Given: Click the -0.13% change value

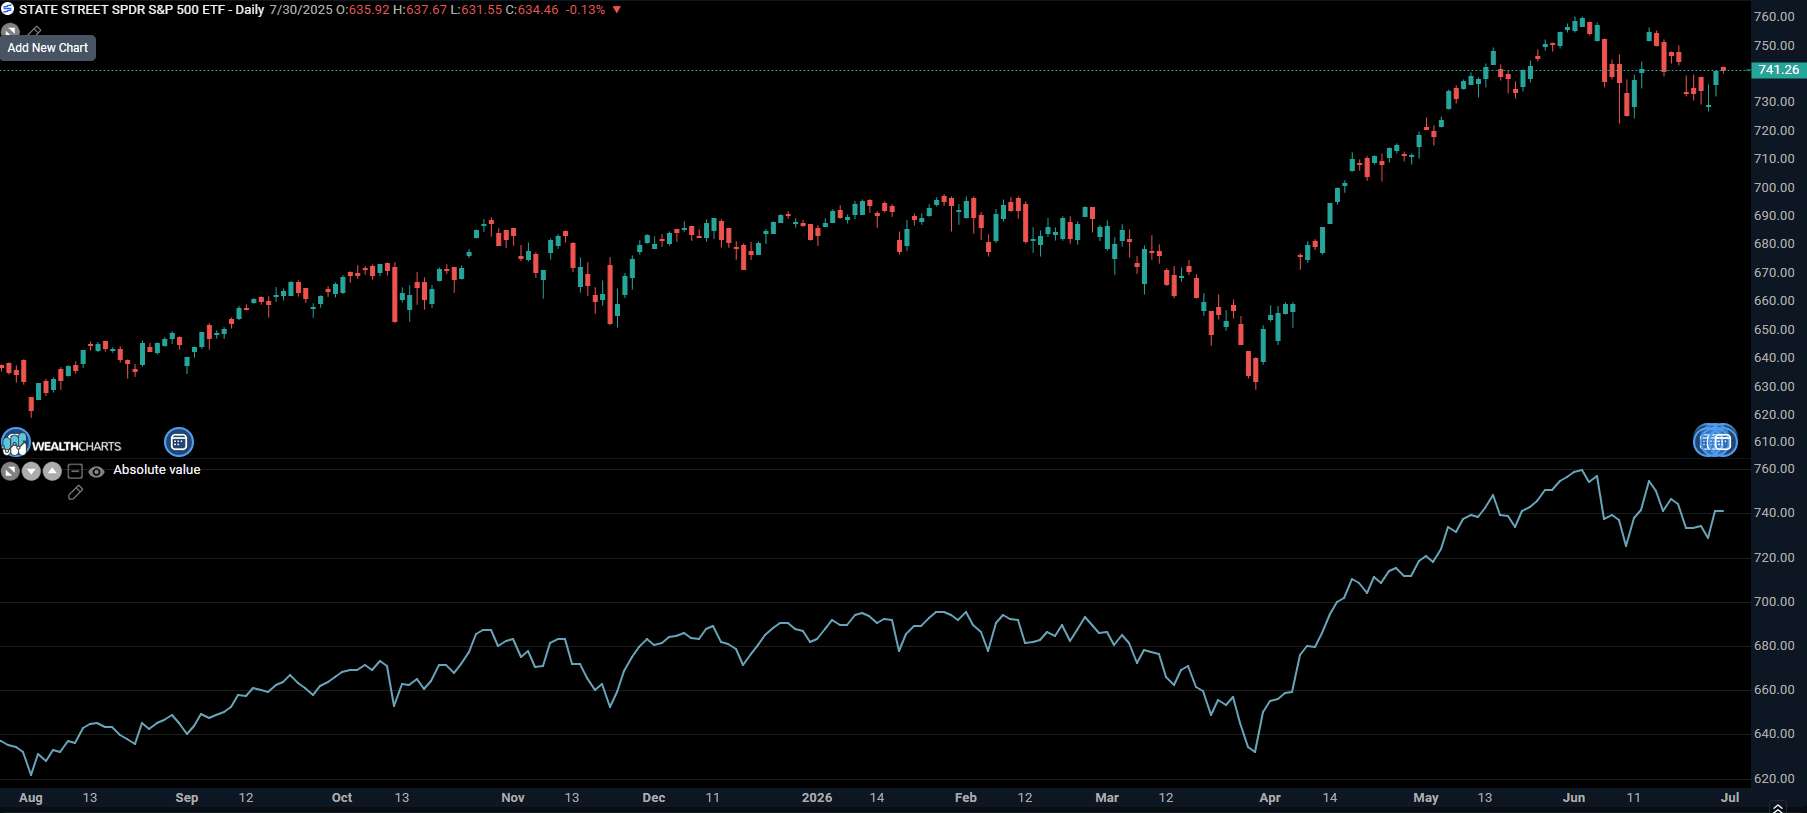Looking at the screenshot, I should (x=585, y=10).
